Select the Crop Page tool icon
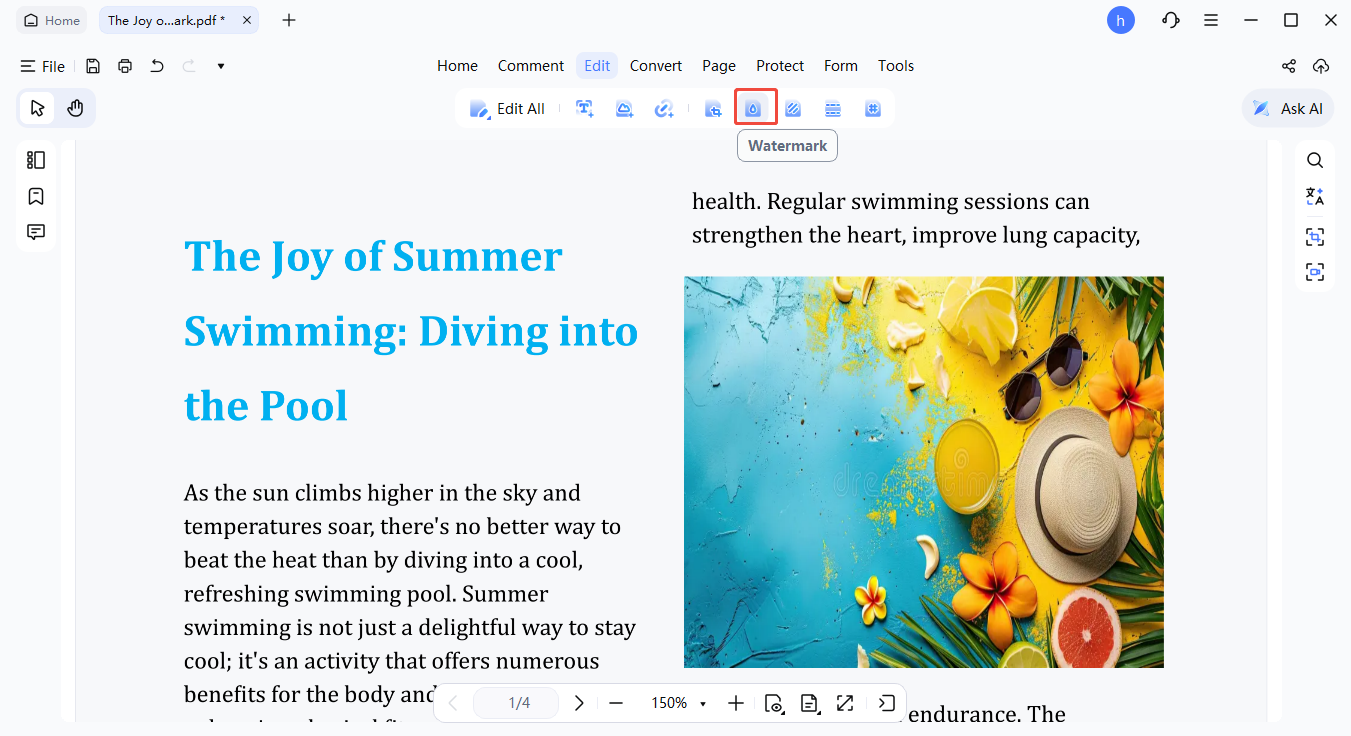Viewport: 1351px width, 736px height. pyautogui.click(x=713, y=109)
